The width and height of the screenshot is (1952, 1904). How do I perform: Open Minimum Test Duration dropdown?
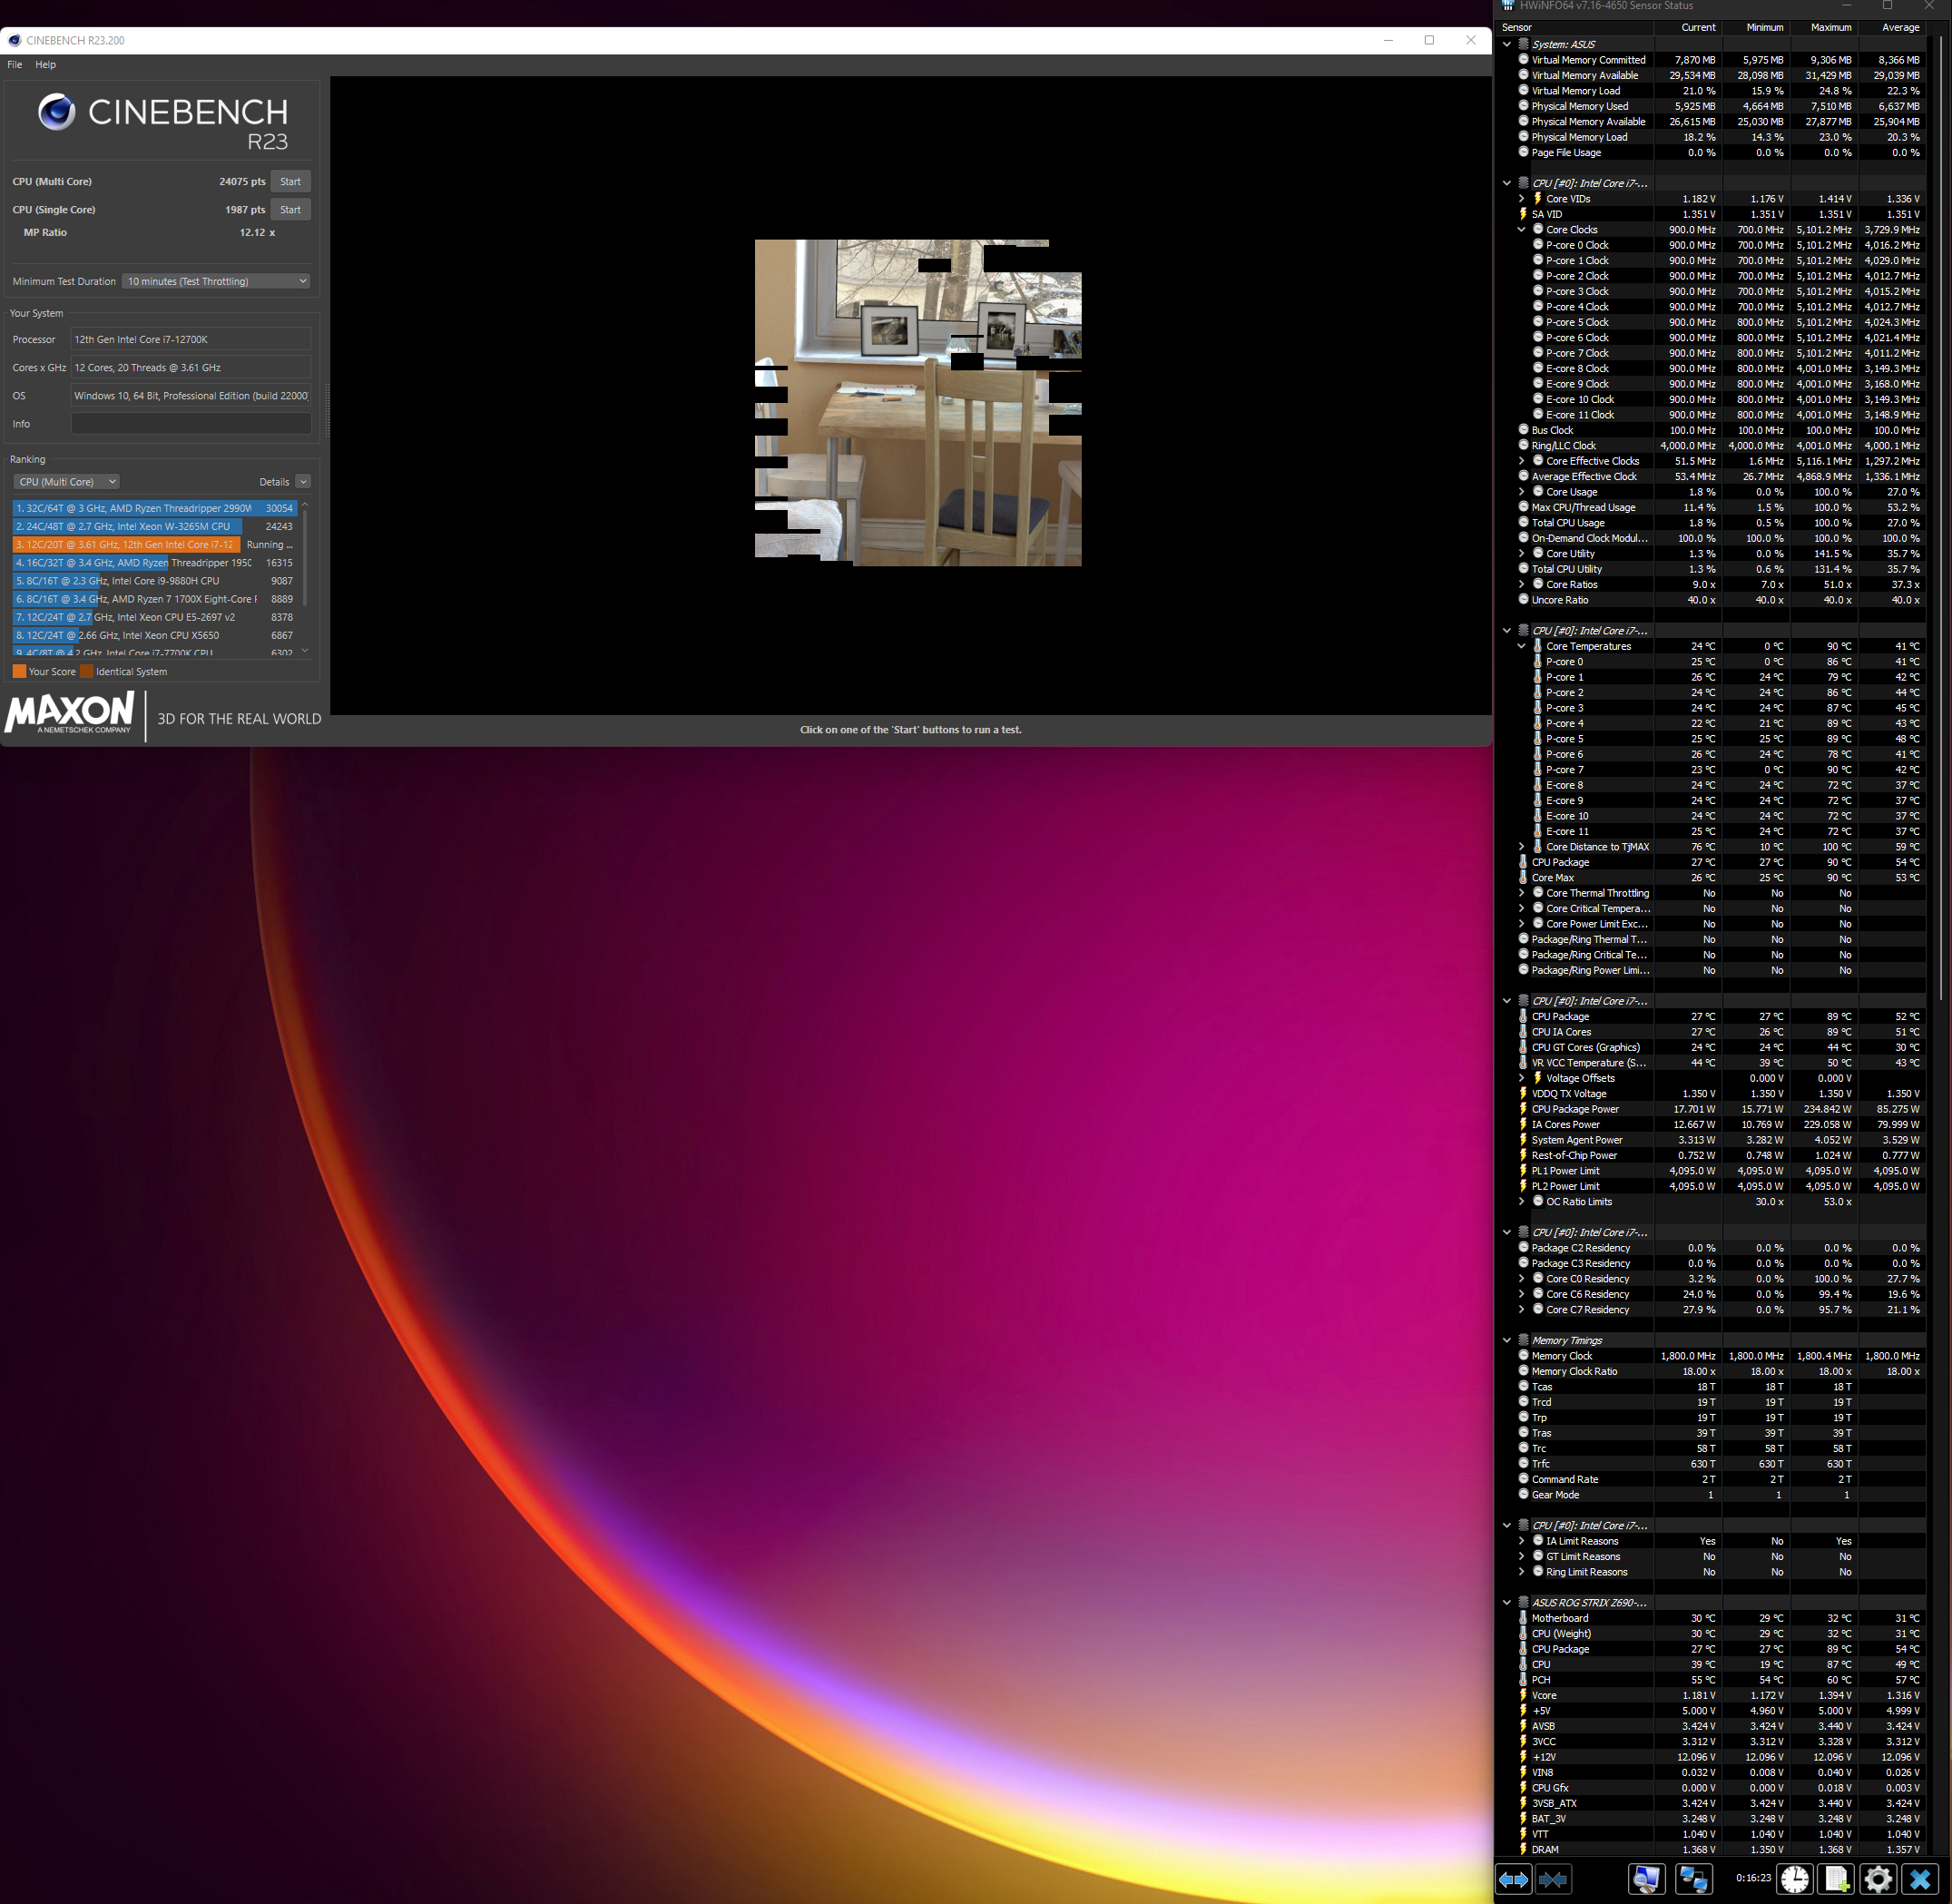point(216,281)
